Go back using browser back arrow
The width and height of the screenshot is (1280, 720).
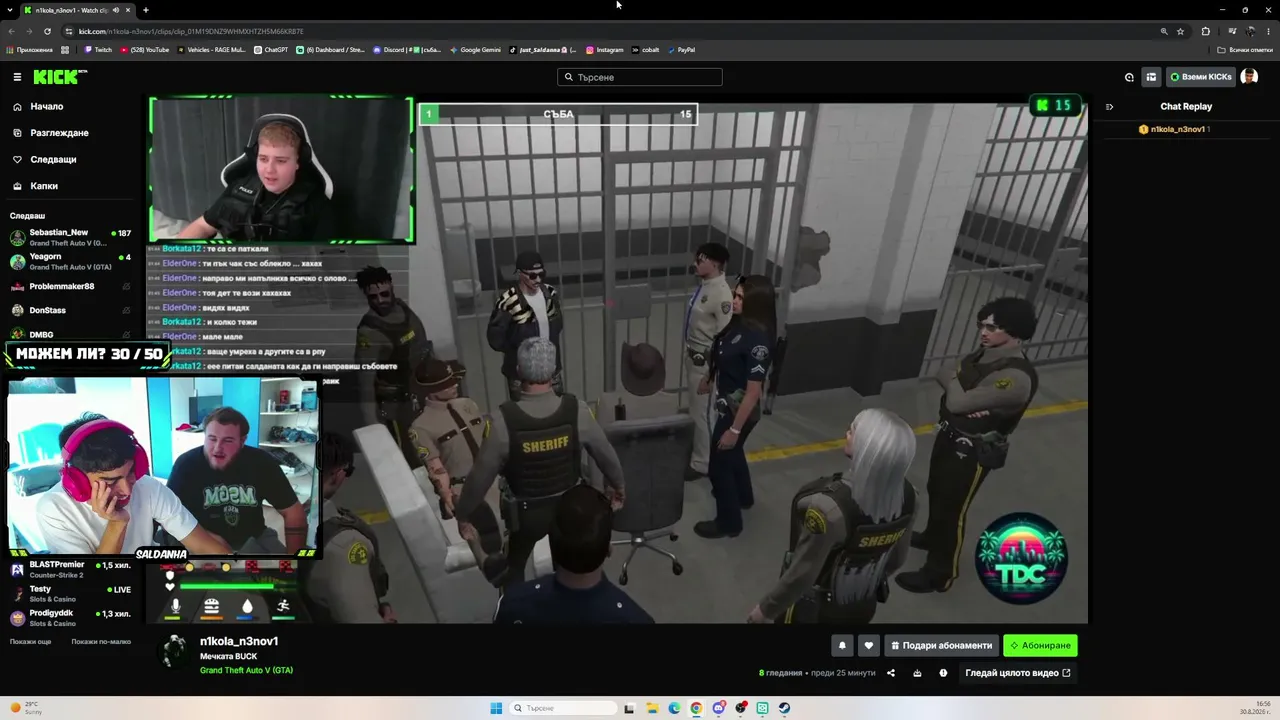12,31
